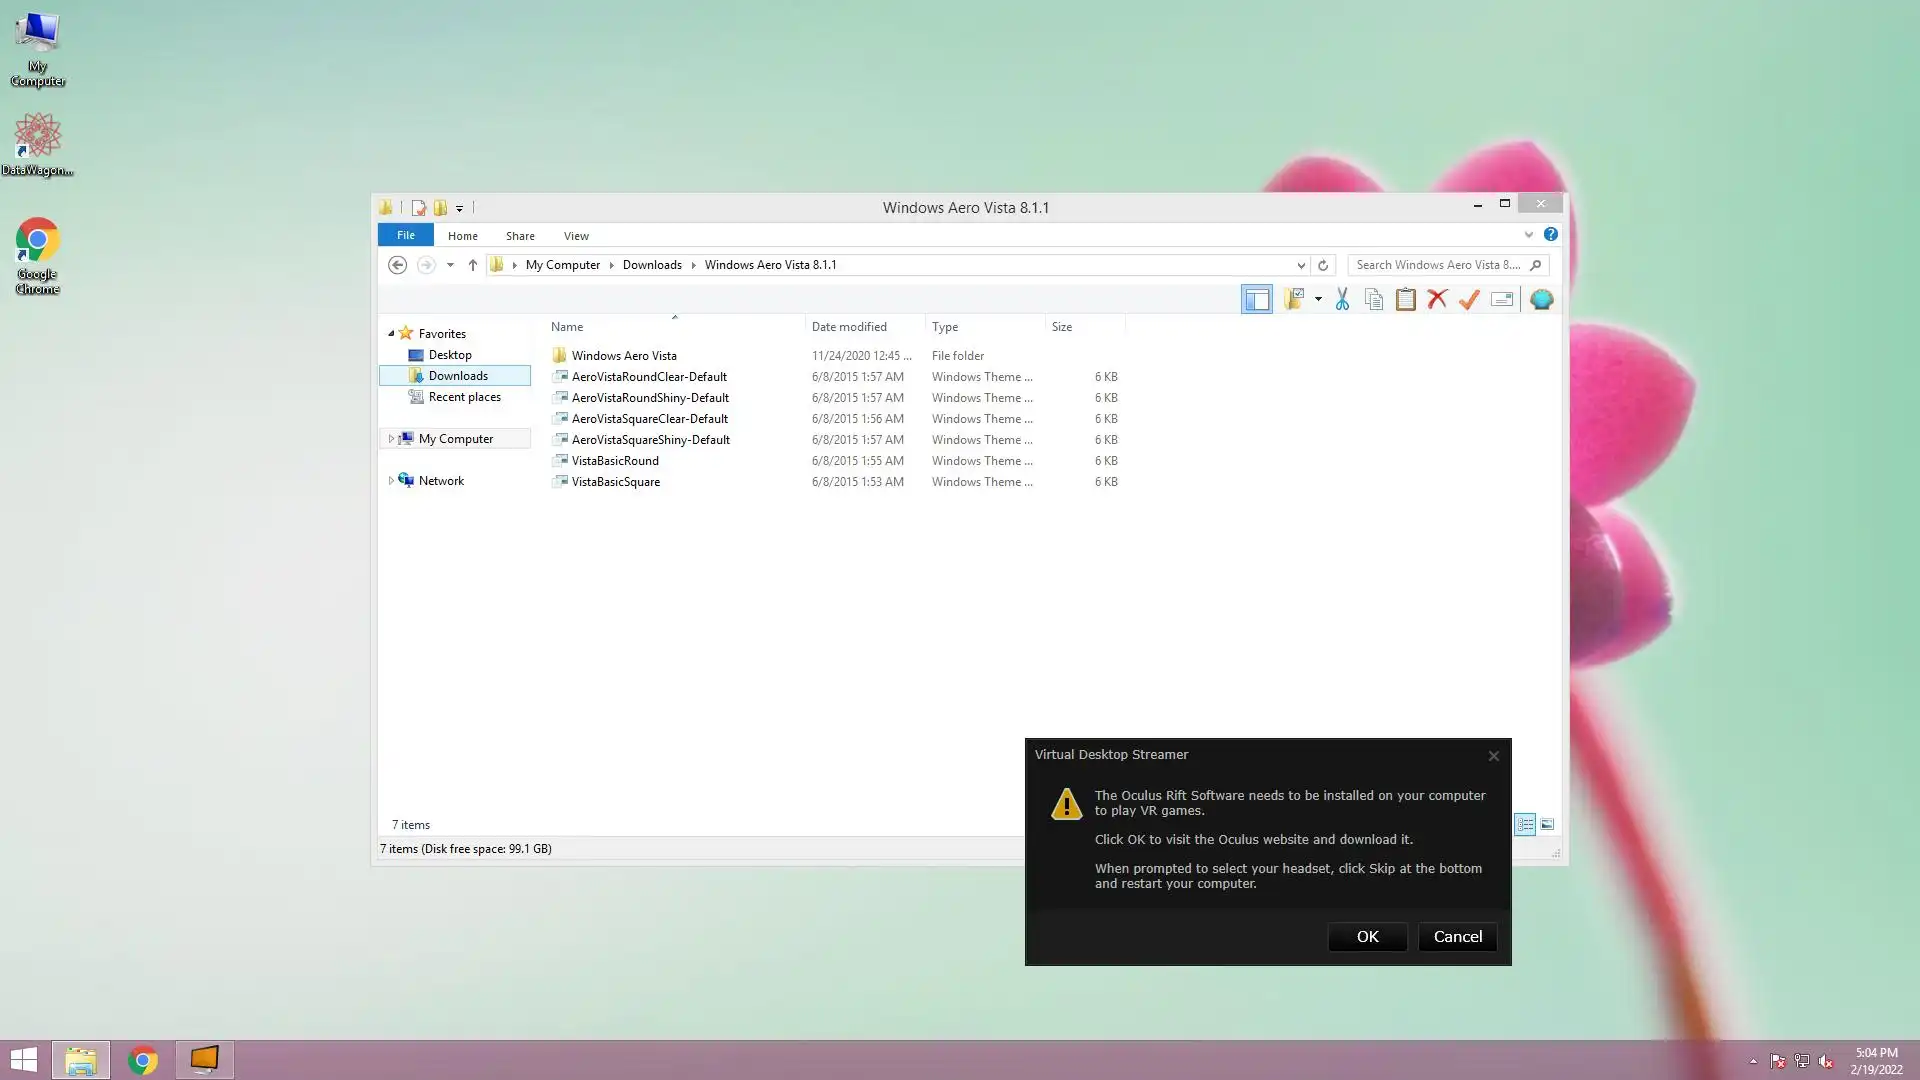Open the View ribbon tab
This screenshot has height=1080, width=1920.
click(576, 236)
